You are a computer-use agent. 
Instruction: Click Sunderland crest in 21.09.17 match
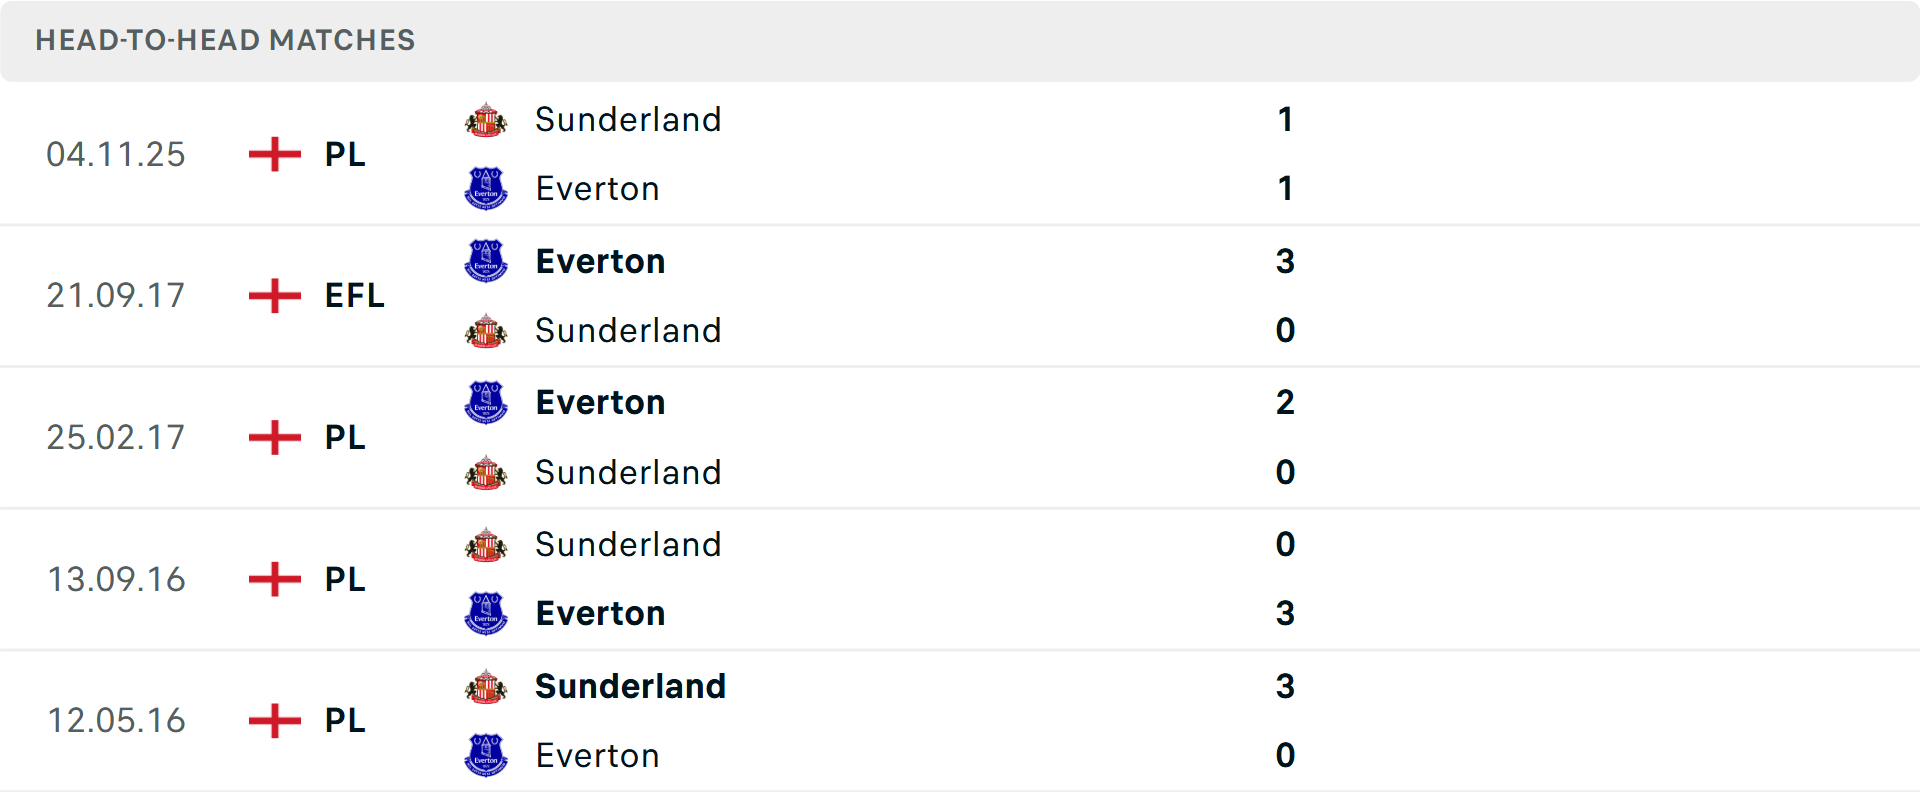coord(486,331)
